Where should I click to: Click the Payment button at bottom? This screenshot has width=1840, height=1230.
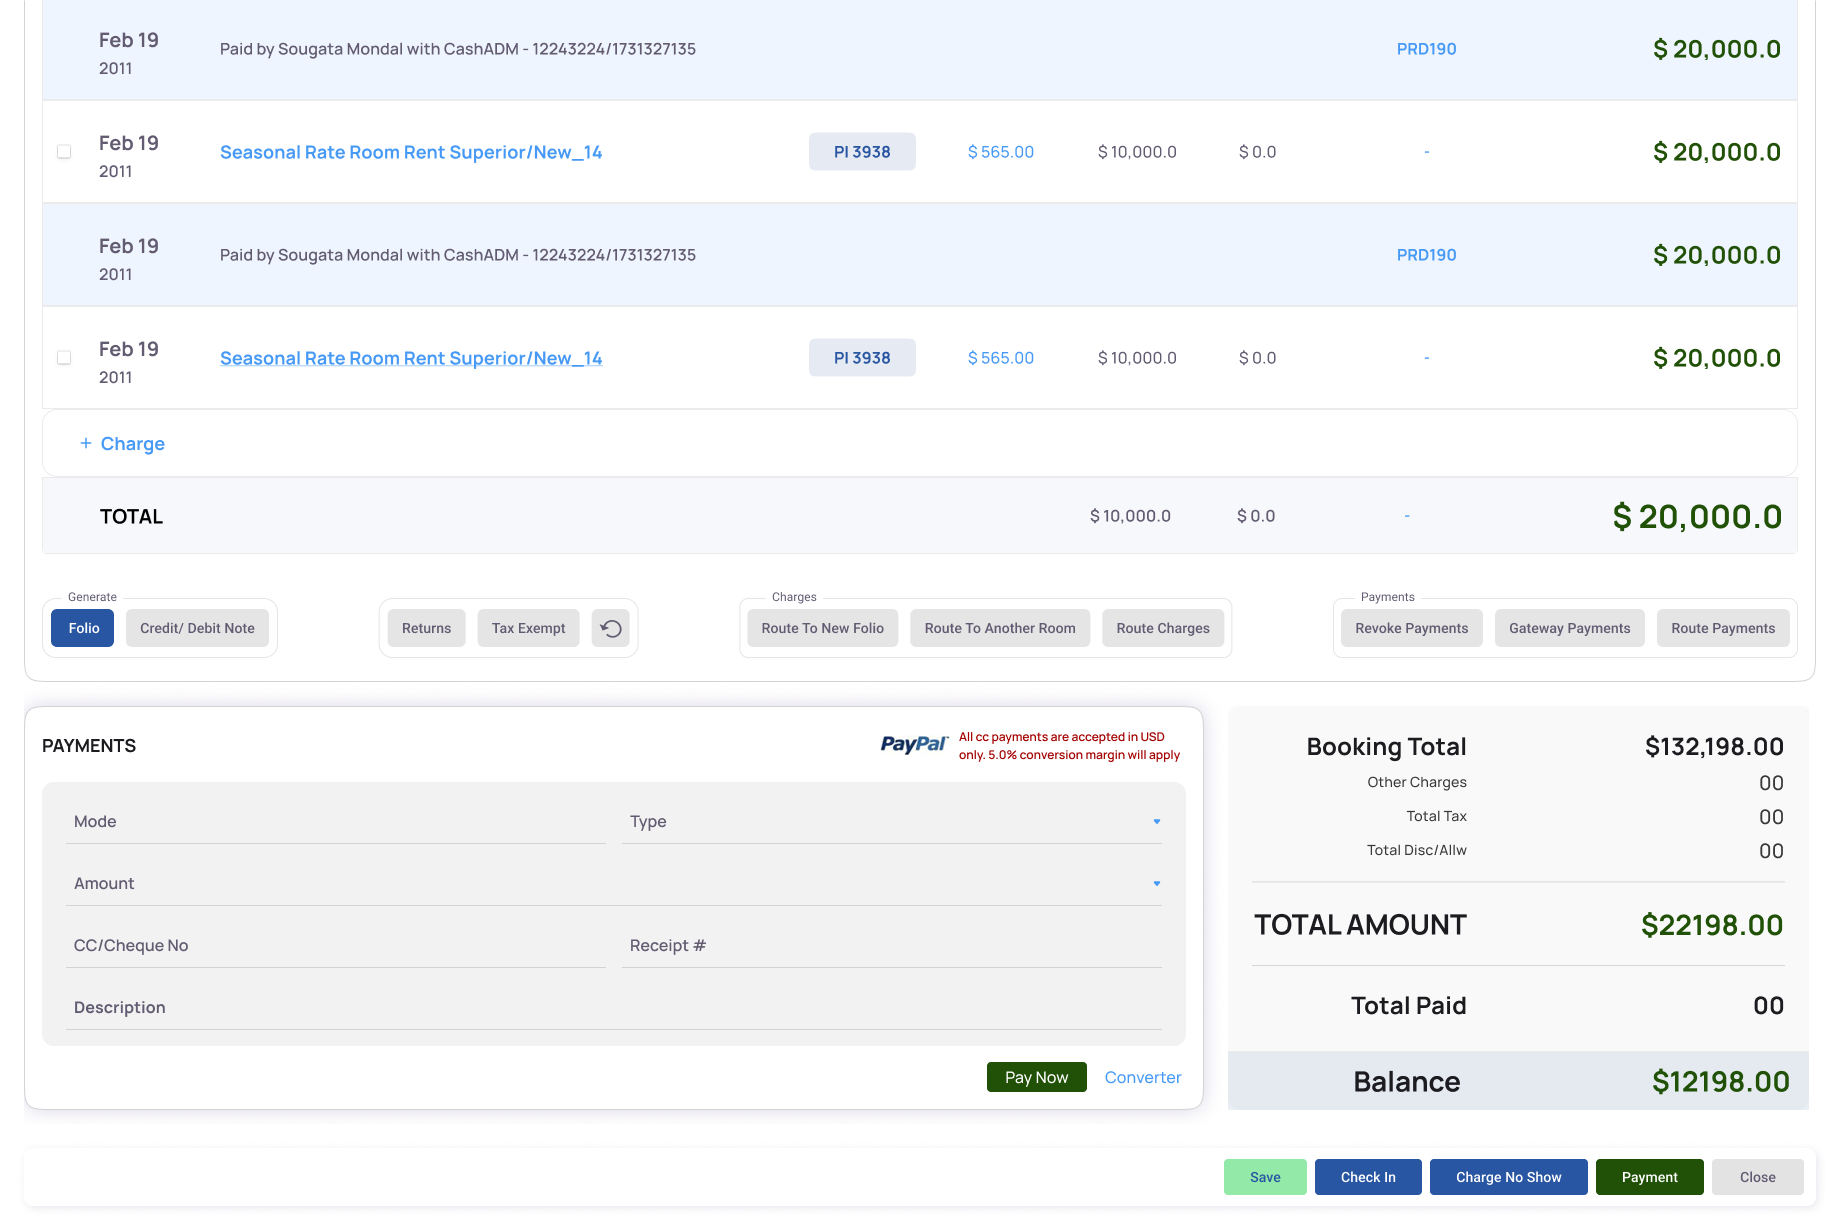click(1650, 1177)
